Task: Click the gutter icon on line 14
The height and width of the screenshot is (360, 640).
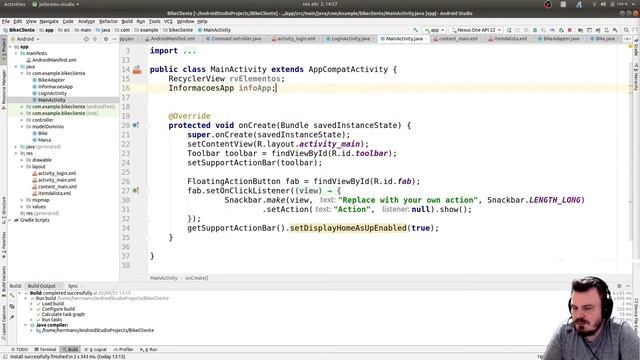Action: point(137,70)
